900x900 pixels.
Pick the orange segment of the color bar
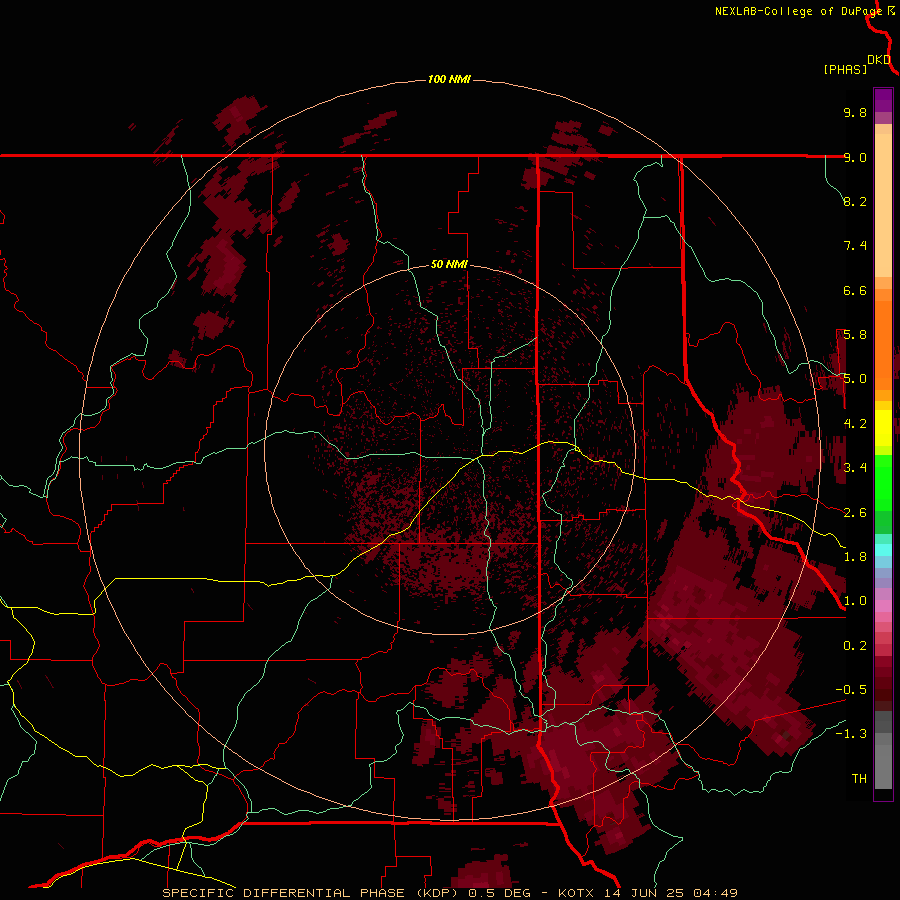[883, 345]
